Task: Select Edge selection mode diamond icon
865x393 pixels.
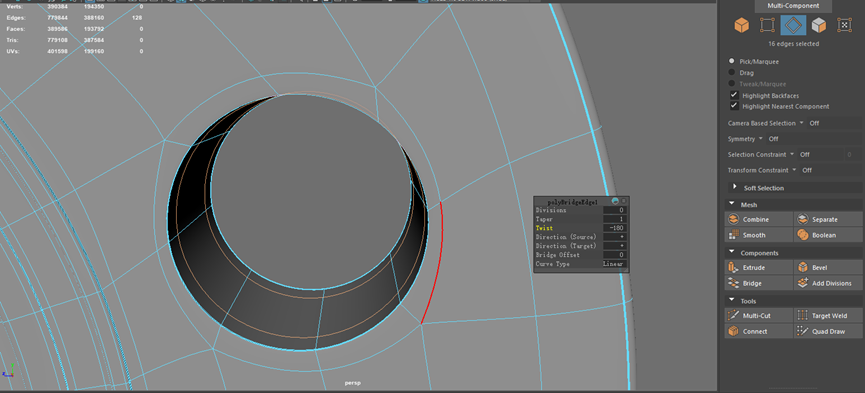Action: 793,25
